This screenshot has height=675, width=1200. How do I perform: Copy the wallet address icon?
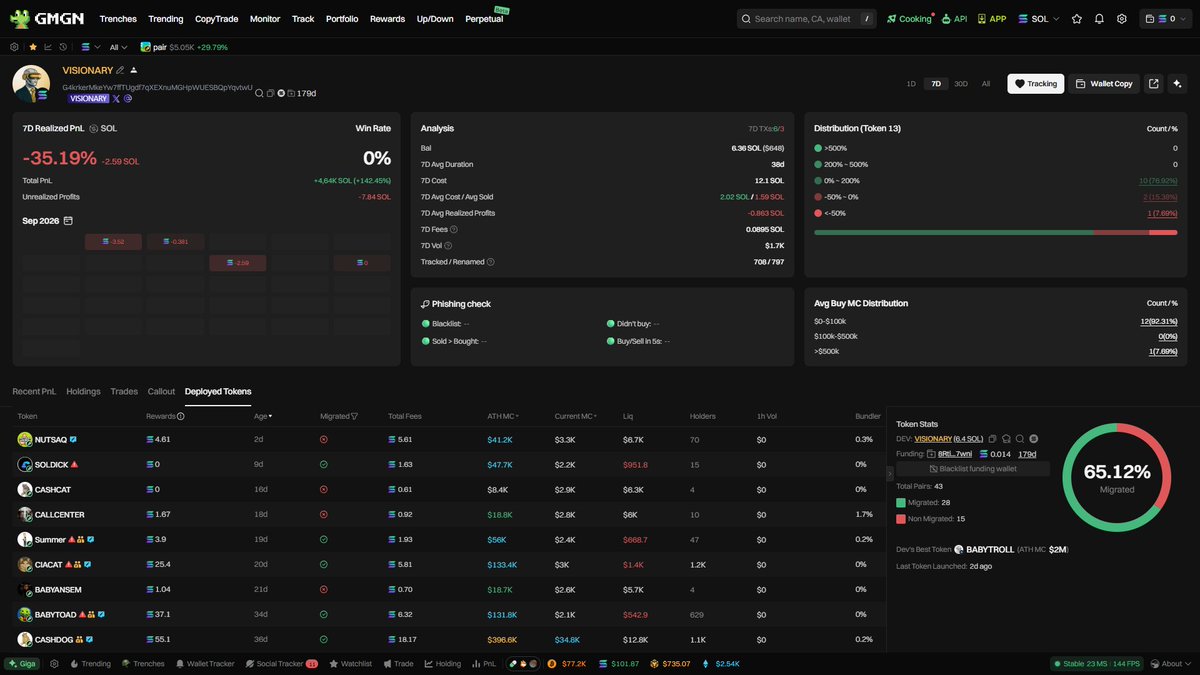point(270,93)
